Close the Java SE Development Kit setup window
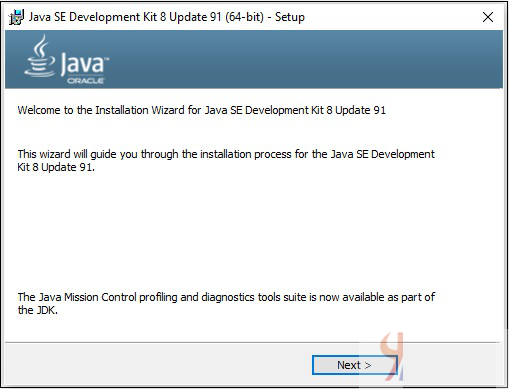This screenshot has height=389, width=509. click(488, 17)
